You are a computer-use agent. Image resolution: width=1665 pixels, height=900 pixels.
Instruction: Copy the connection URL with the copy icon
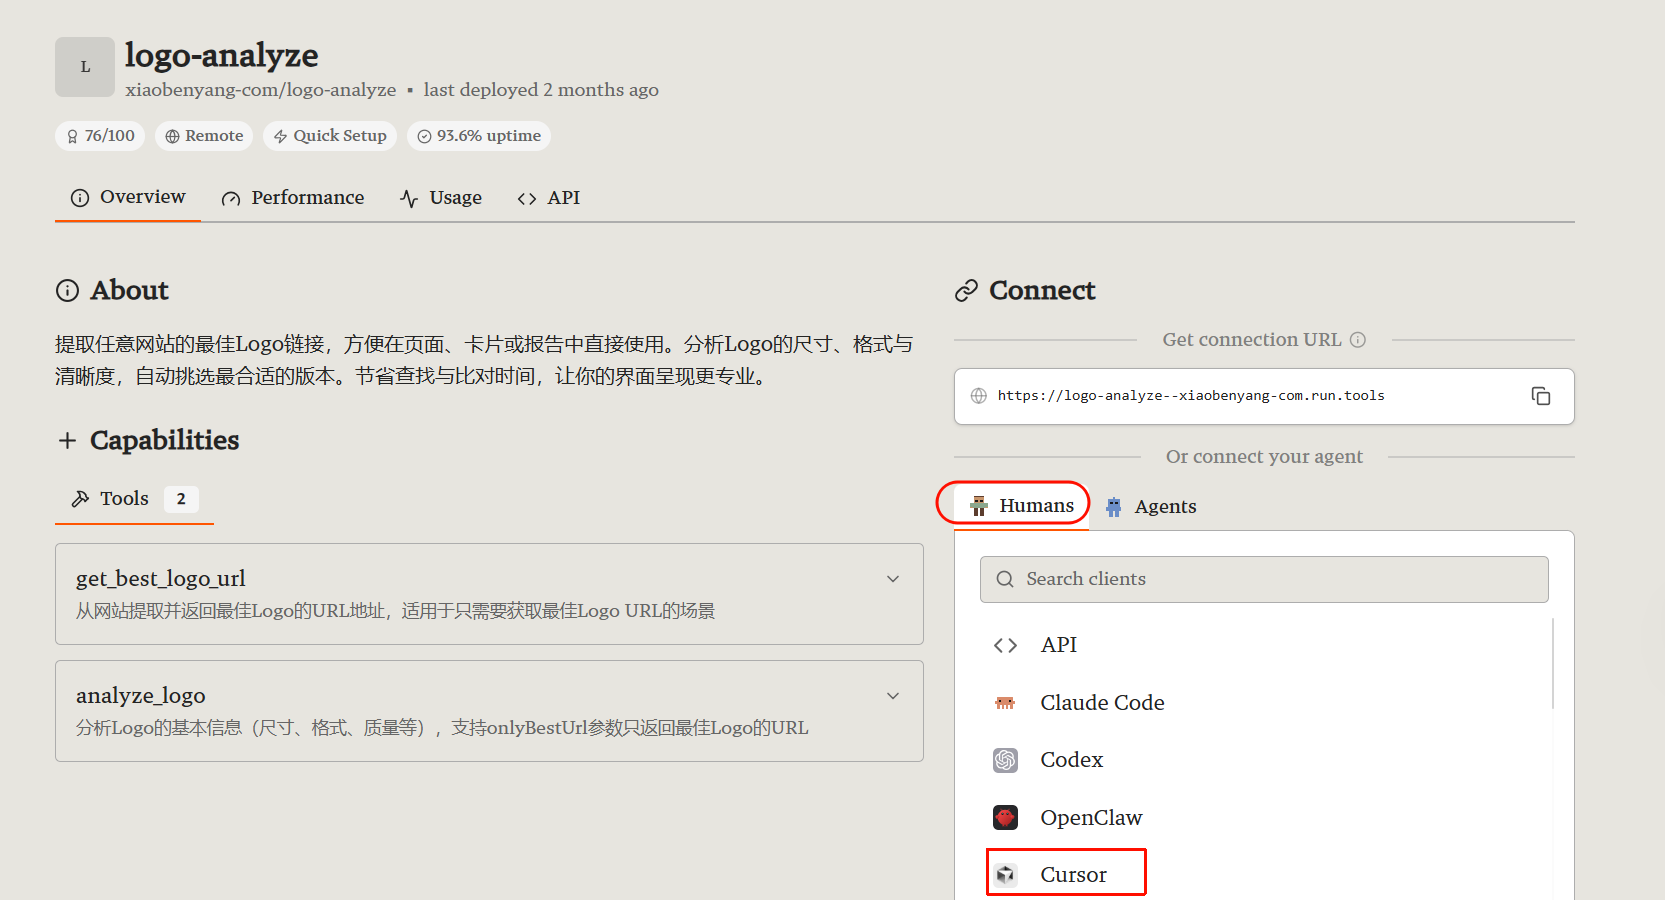pyautogui.click(x=1541, y=396)
